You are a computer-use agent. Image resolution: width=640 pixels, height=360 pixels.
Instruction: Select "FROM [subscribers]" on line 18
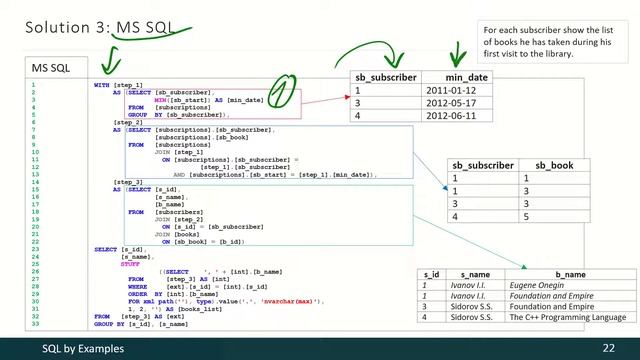point(166,212)
